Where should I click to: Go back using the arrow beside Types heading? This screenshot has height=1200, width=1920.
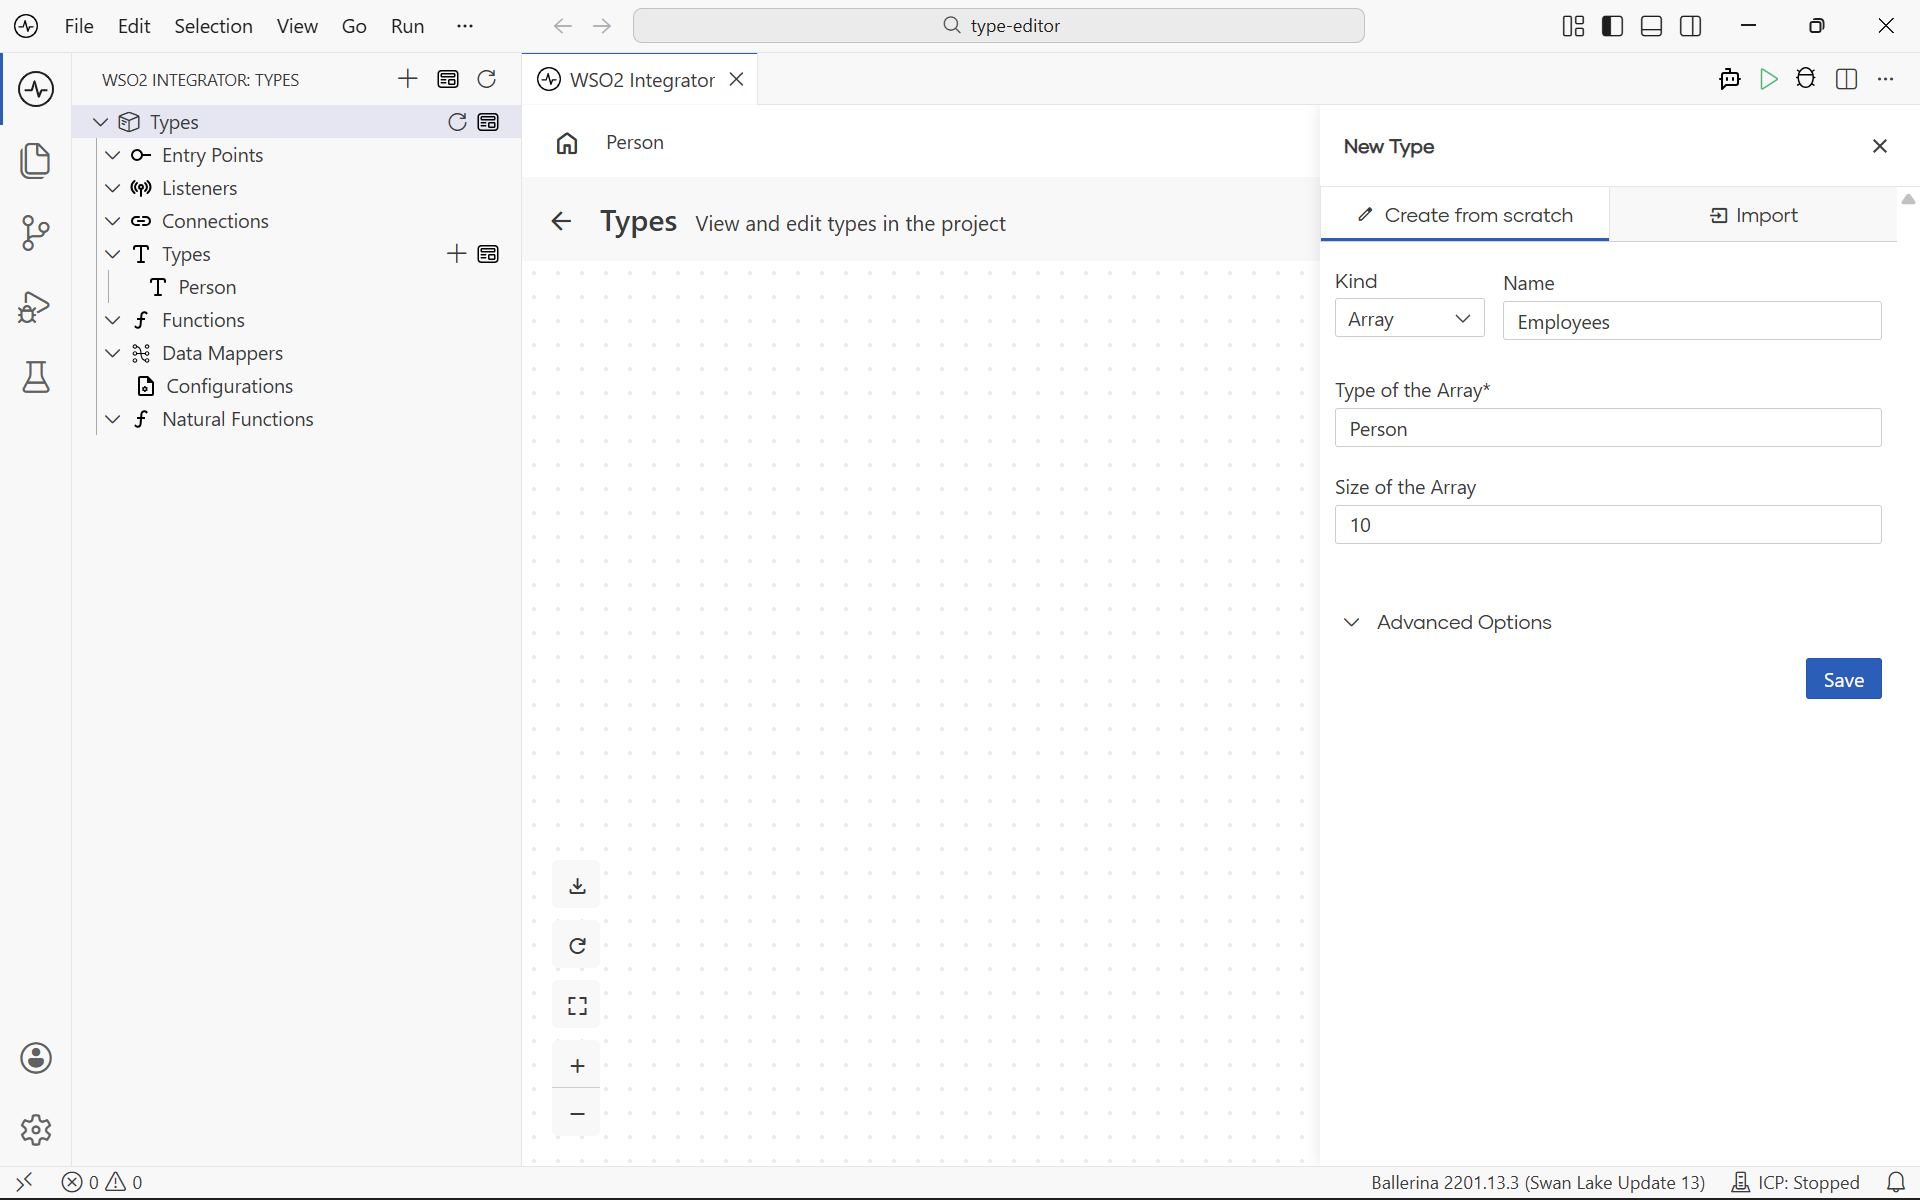click(x=561, y=222)
